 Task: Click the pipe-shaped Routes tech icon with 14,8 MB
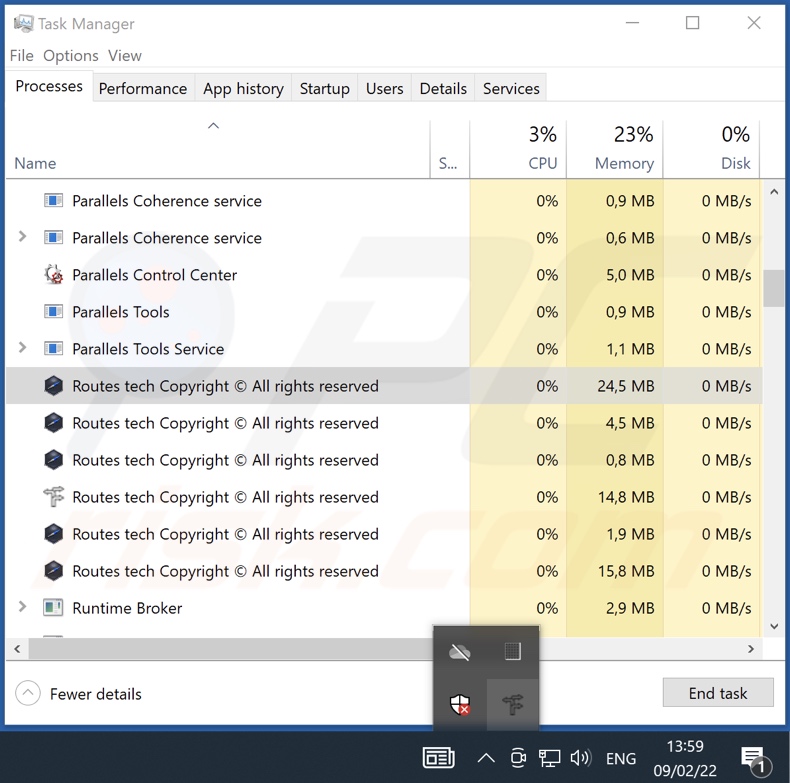53,497
